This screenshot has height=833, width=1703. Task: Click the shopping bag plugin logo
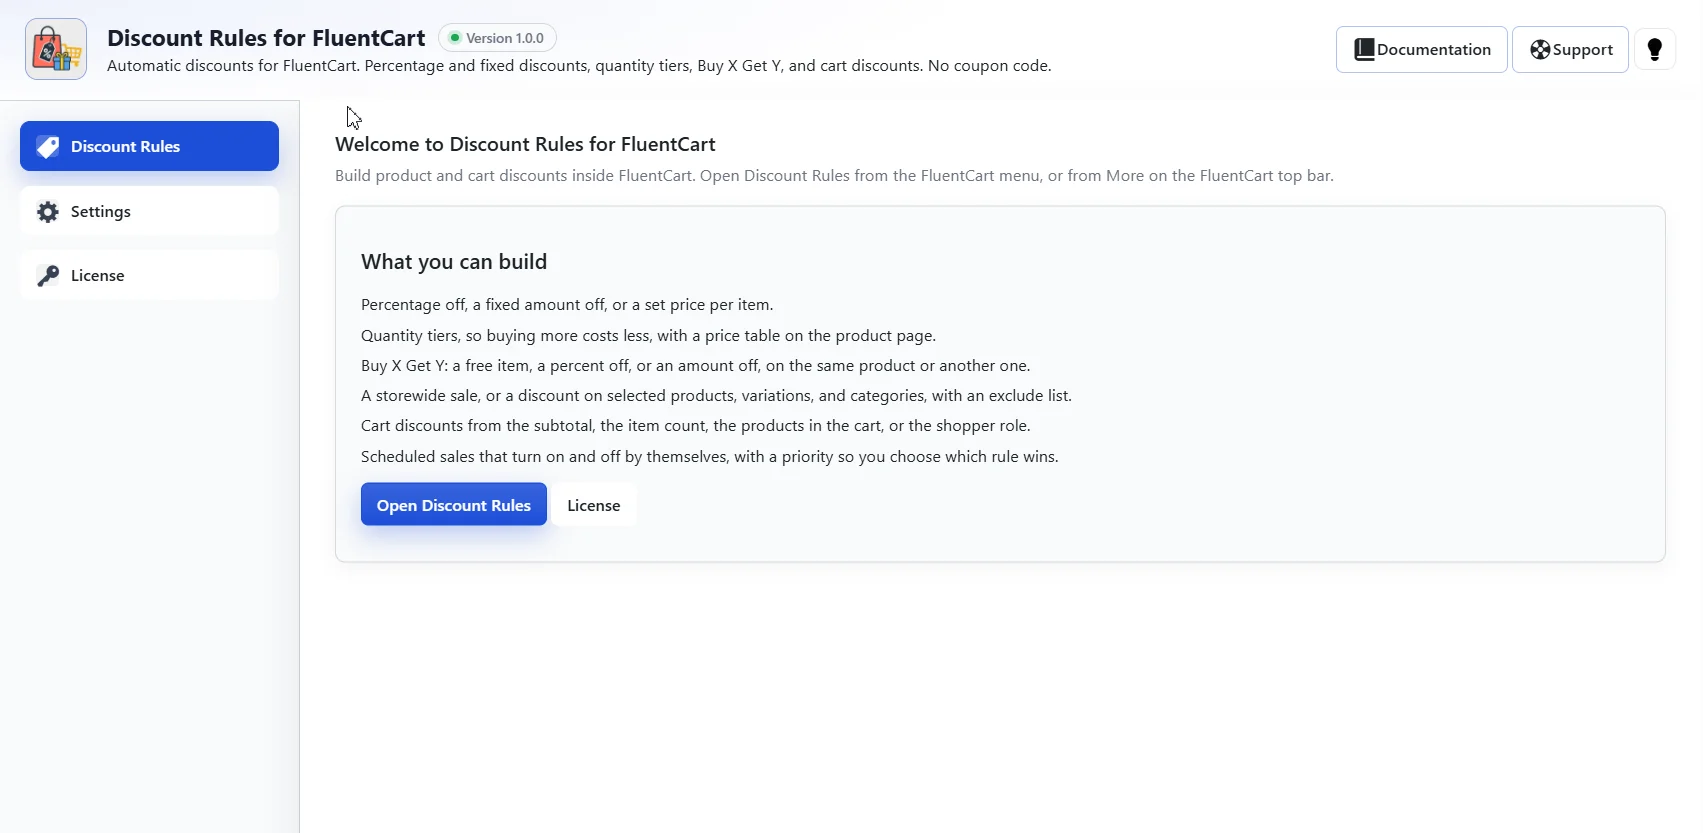[x=56, y=49]
